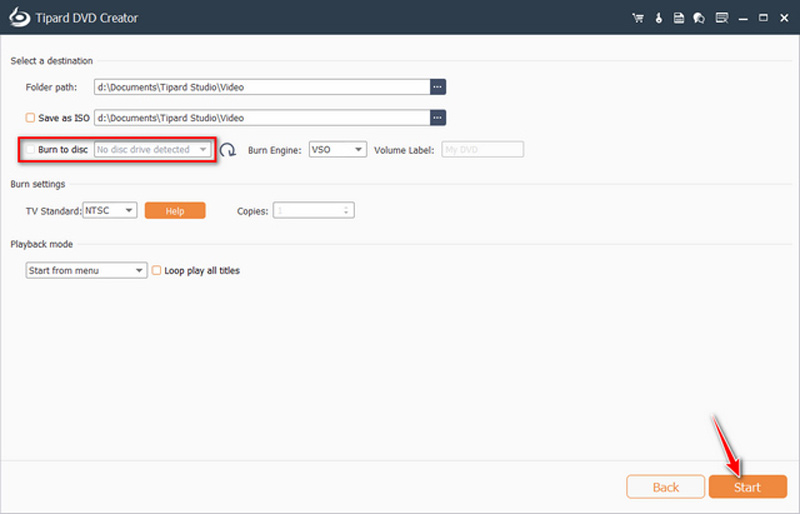The image size is (800, 514).
Task: Click the Tipard DVD Creator logo
Action: [19, 17]
